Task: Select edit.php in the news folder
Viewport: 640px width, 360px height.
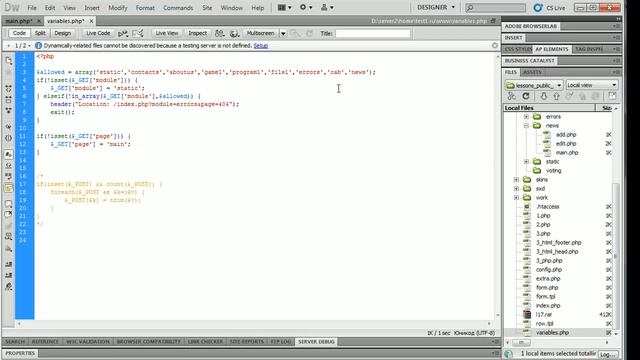Action: (x=566, y=144)
